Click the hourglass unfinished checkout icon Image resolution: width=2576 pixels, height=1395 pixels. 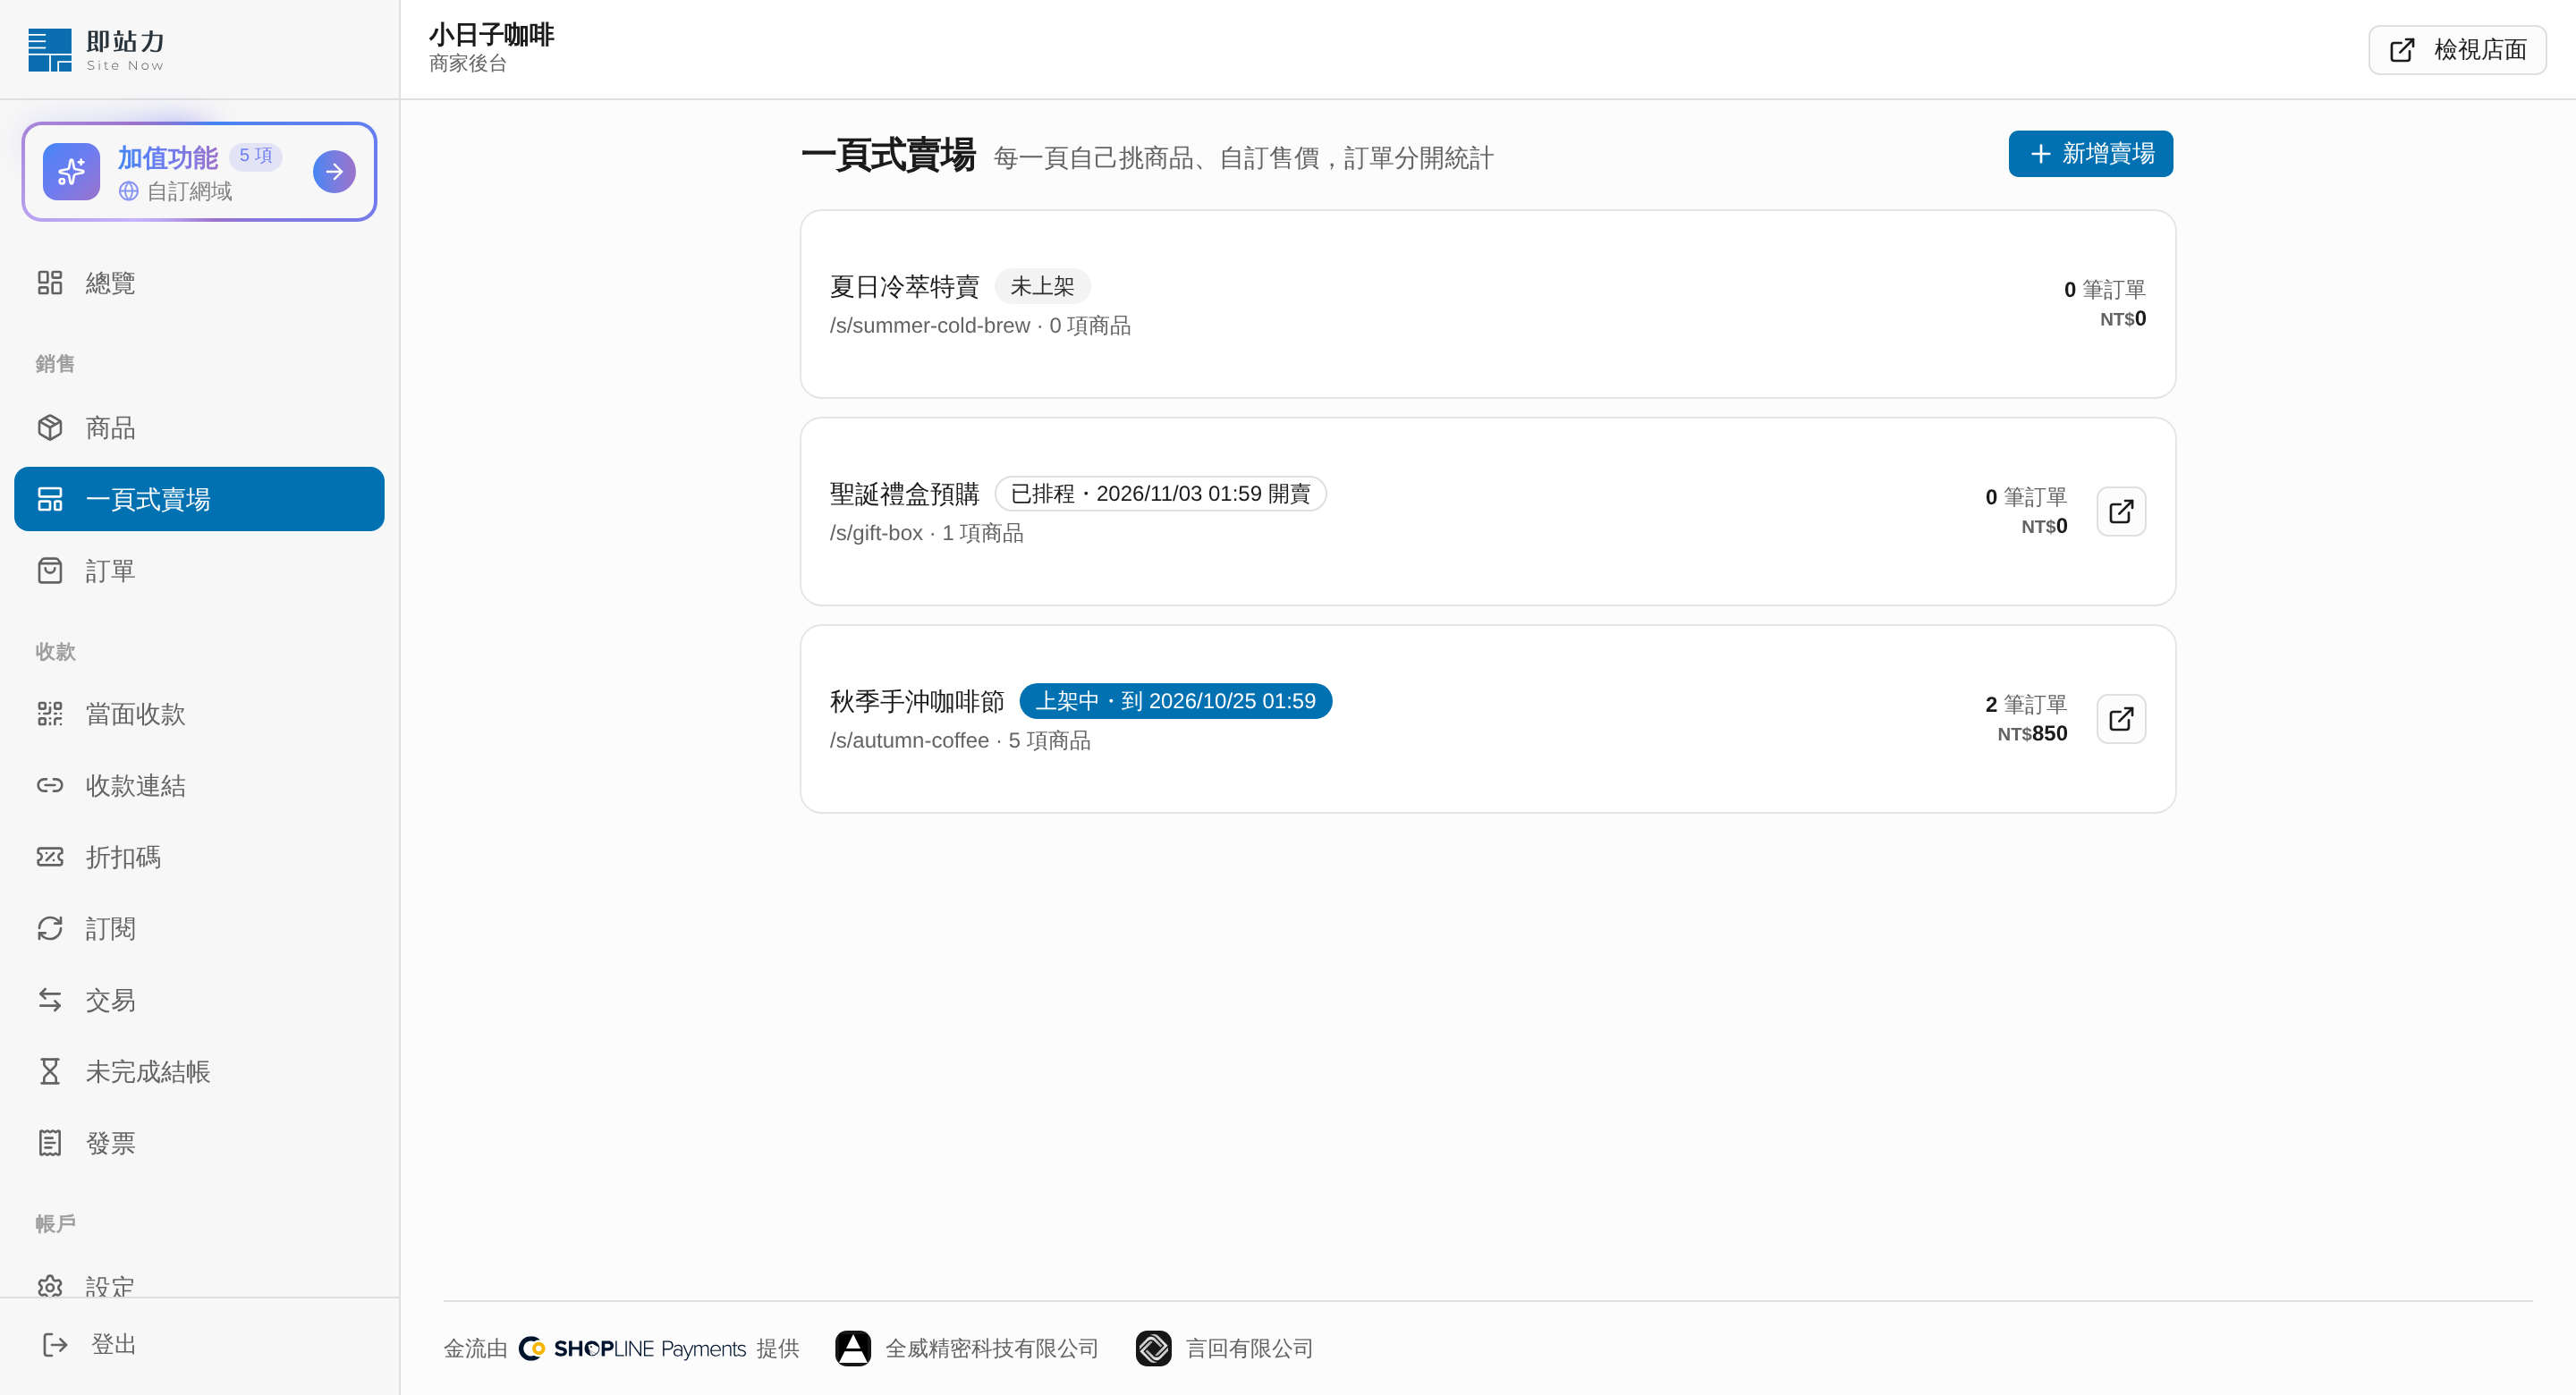(50, 1071)
